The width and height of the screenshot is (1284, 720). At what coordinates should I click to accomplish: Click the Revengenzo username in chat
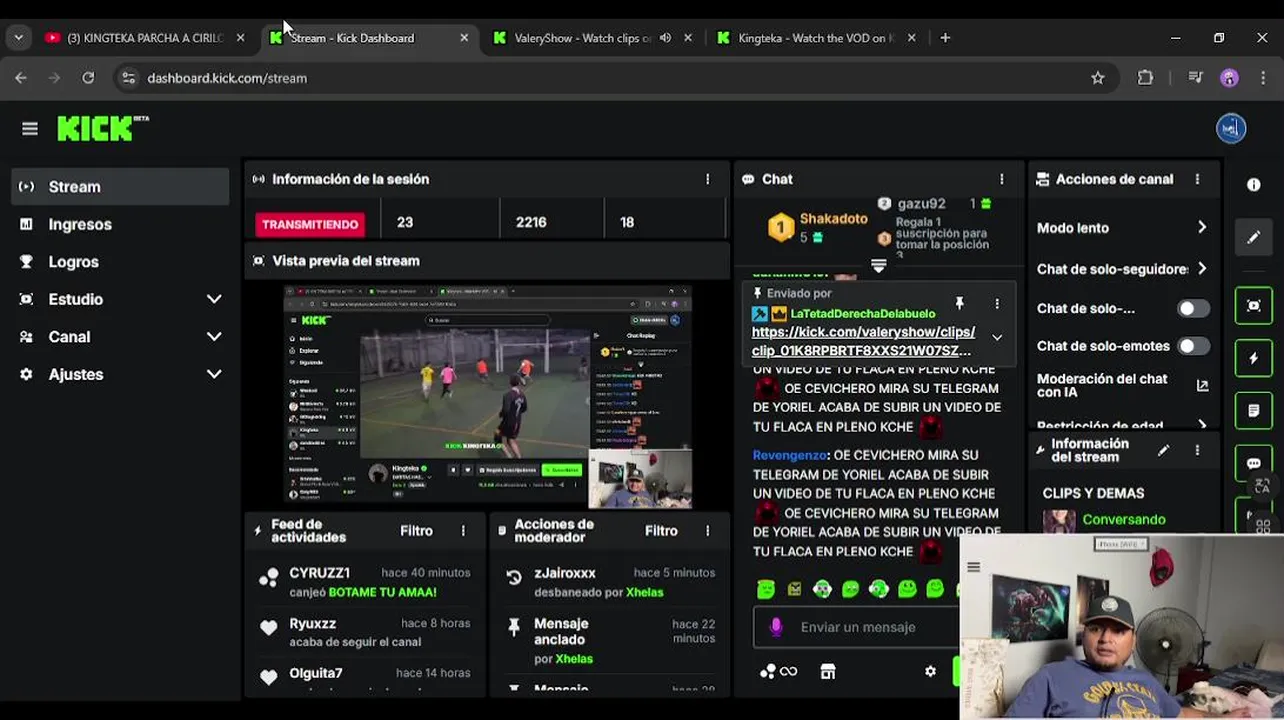click(789, 455)
